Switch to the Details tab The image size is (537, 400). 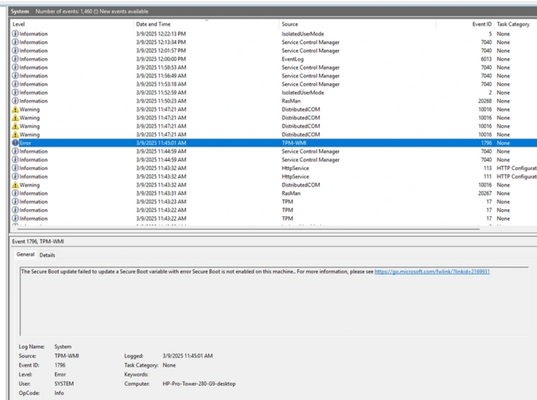47,255
